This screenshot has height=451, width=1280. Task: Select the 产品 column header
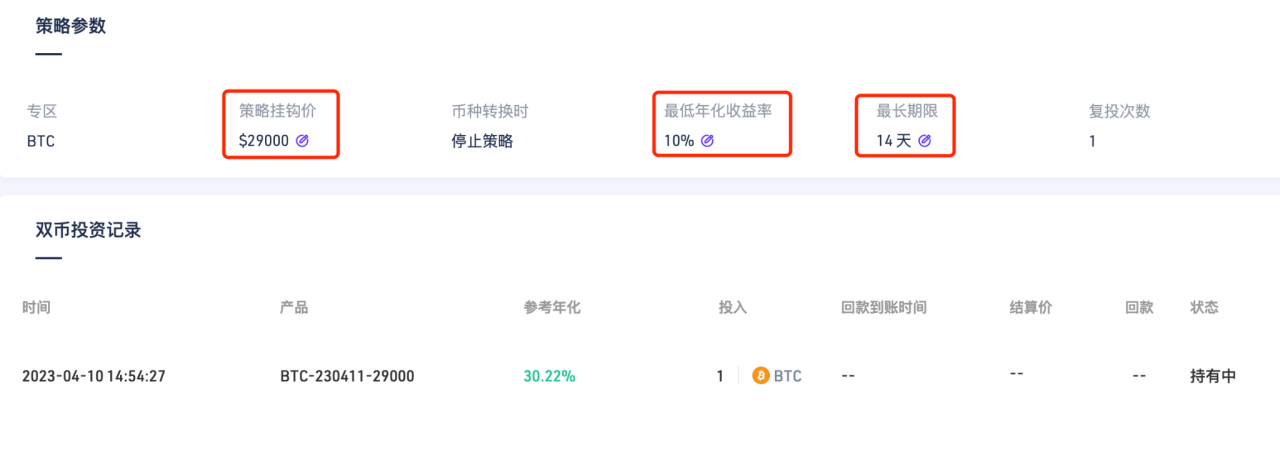click(x=294, y=307)
